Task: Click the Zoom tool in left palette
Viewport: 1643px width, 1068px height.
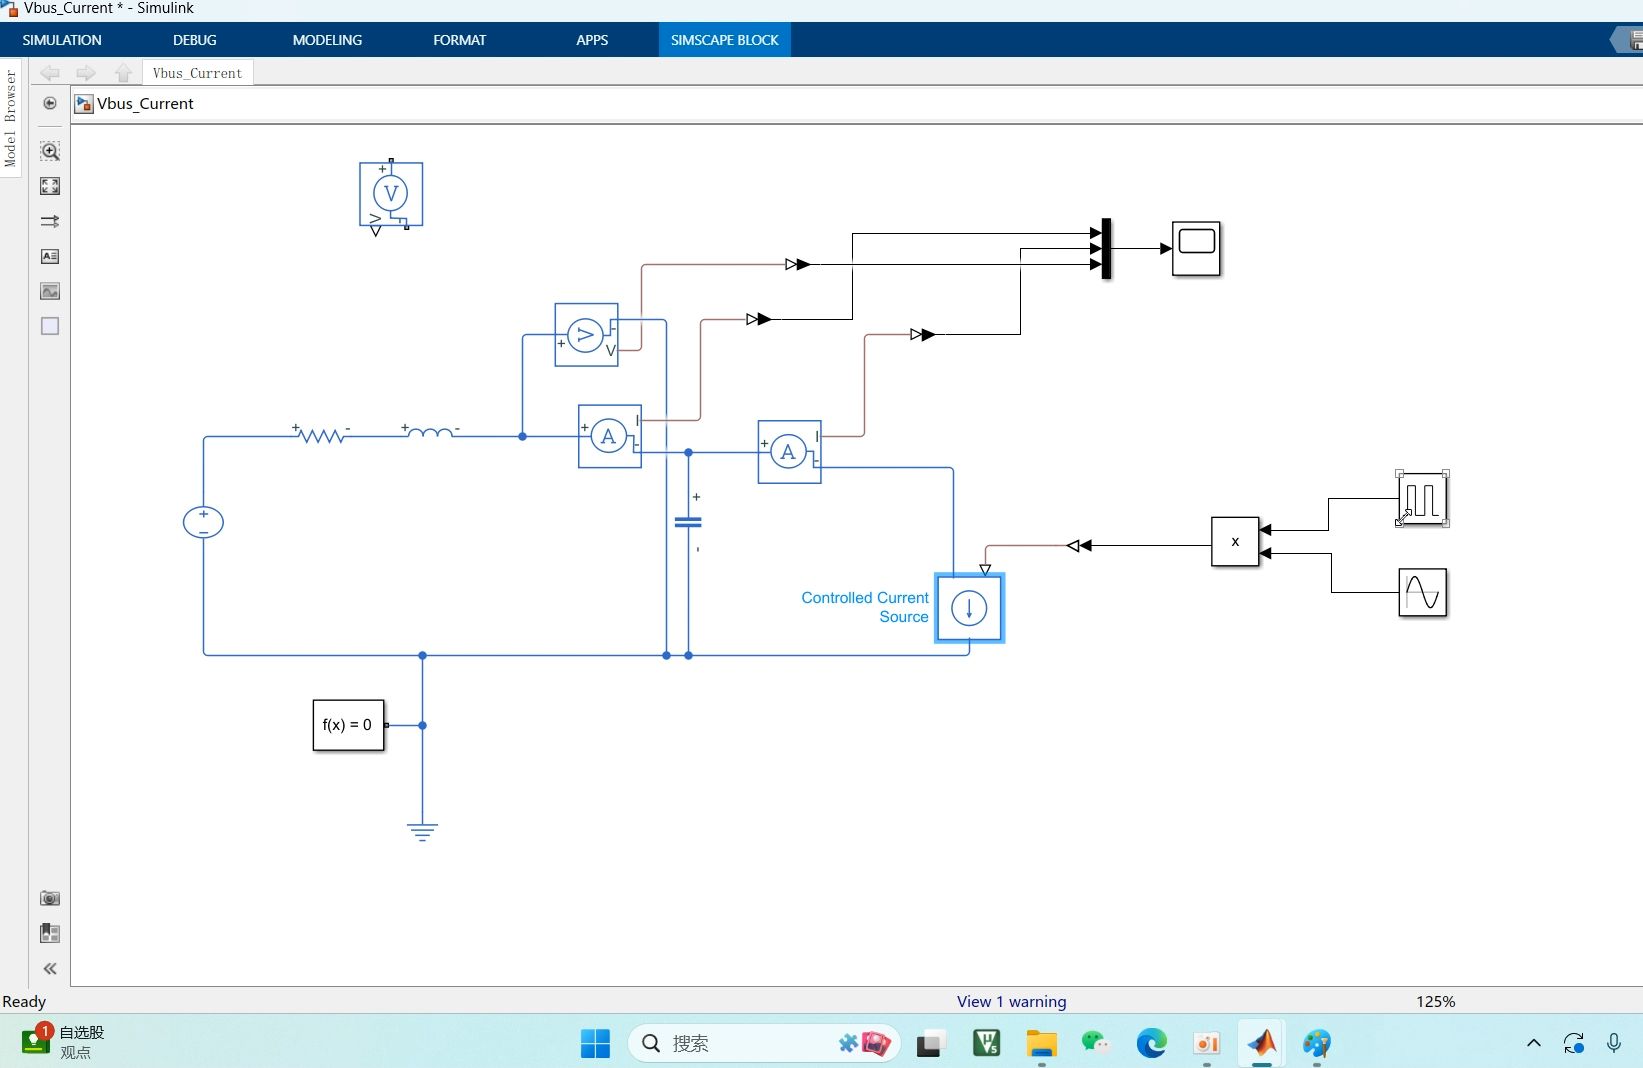Action: tap(50, 151)
